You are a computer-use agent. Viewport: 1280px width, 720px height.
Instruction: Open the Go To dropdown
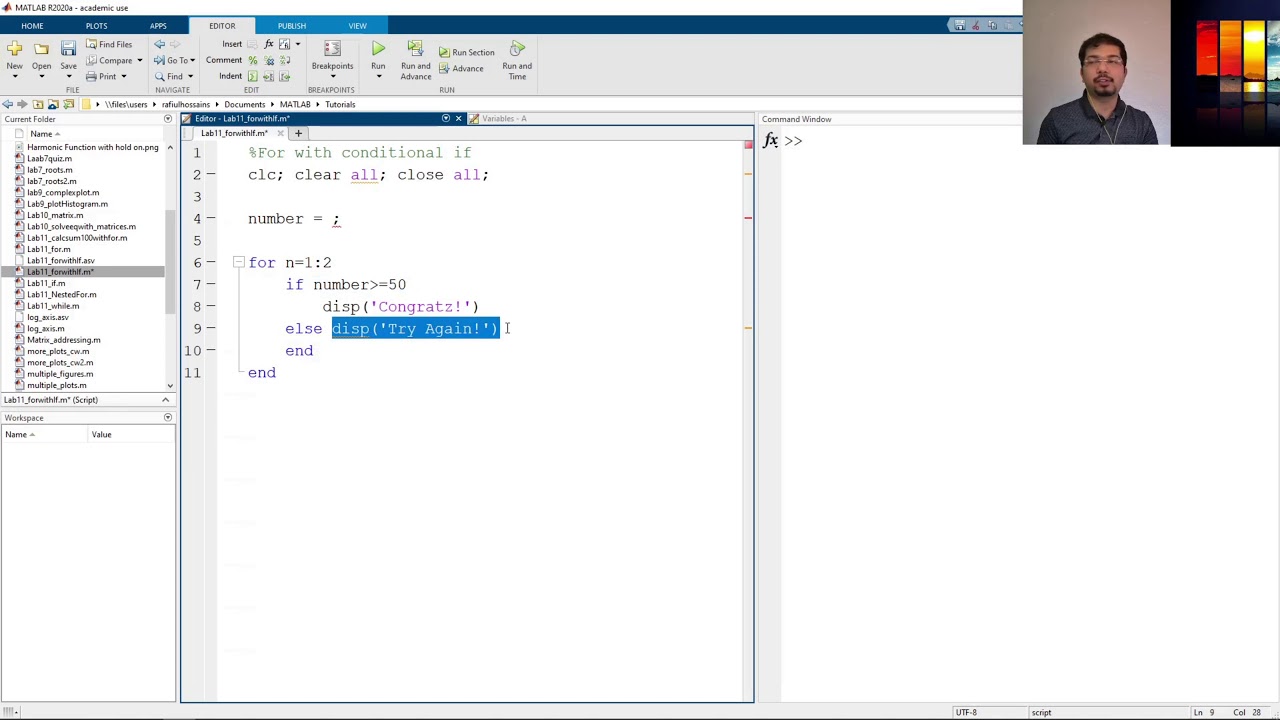tap(192, 60)
